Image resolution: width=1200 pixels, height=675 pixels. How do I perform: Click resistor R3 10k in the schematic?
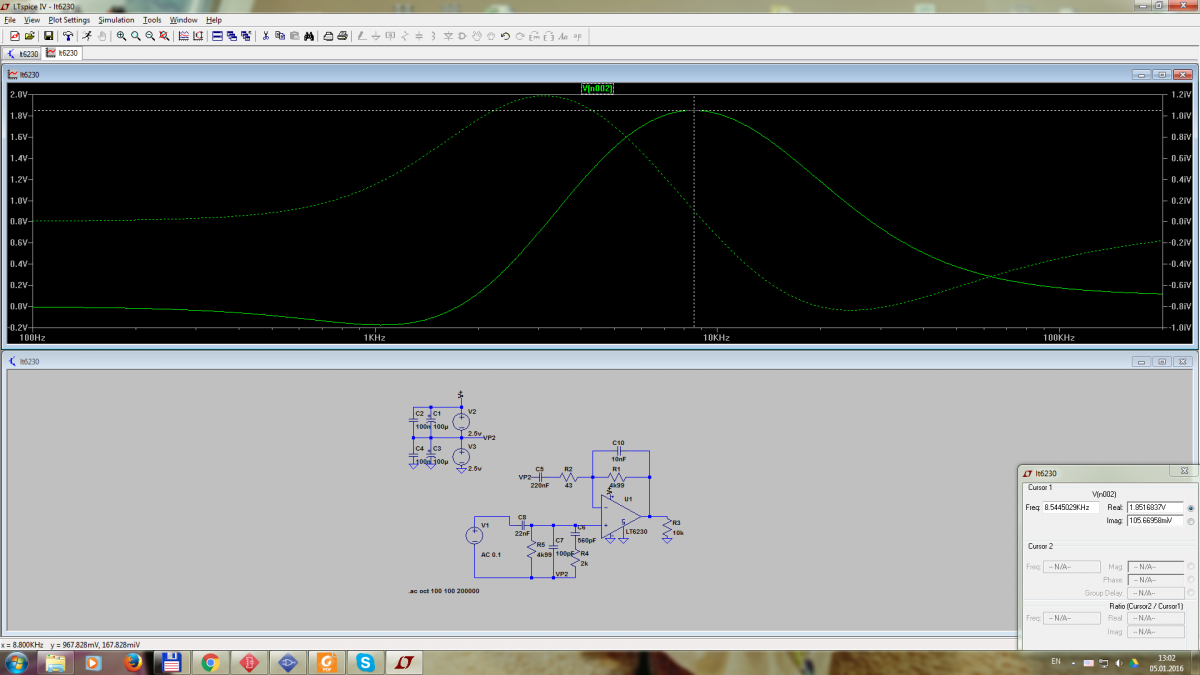[669, 528]
